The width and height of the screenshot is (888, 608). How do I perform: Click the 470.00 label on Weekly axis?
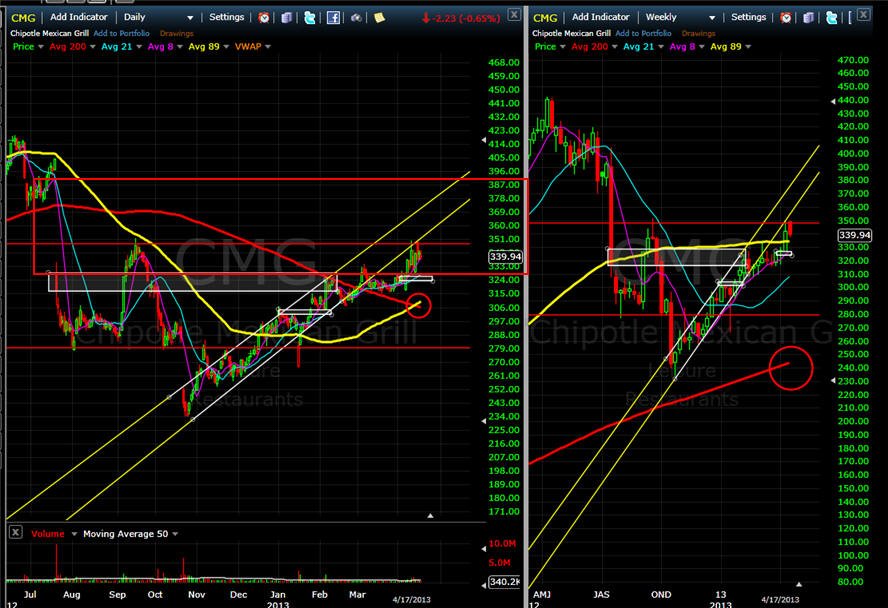(853, 59)
